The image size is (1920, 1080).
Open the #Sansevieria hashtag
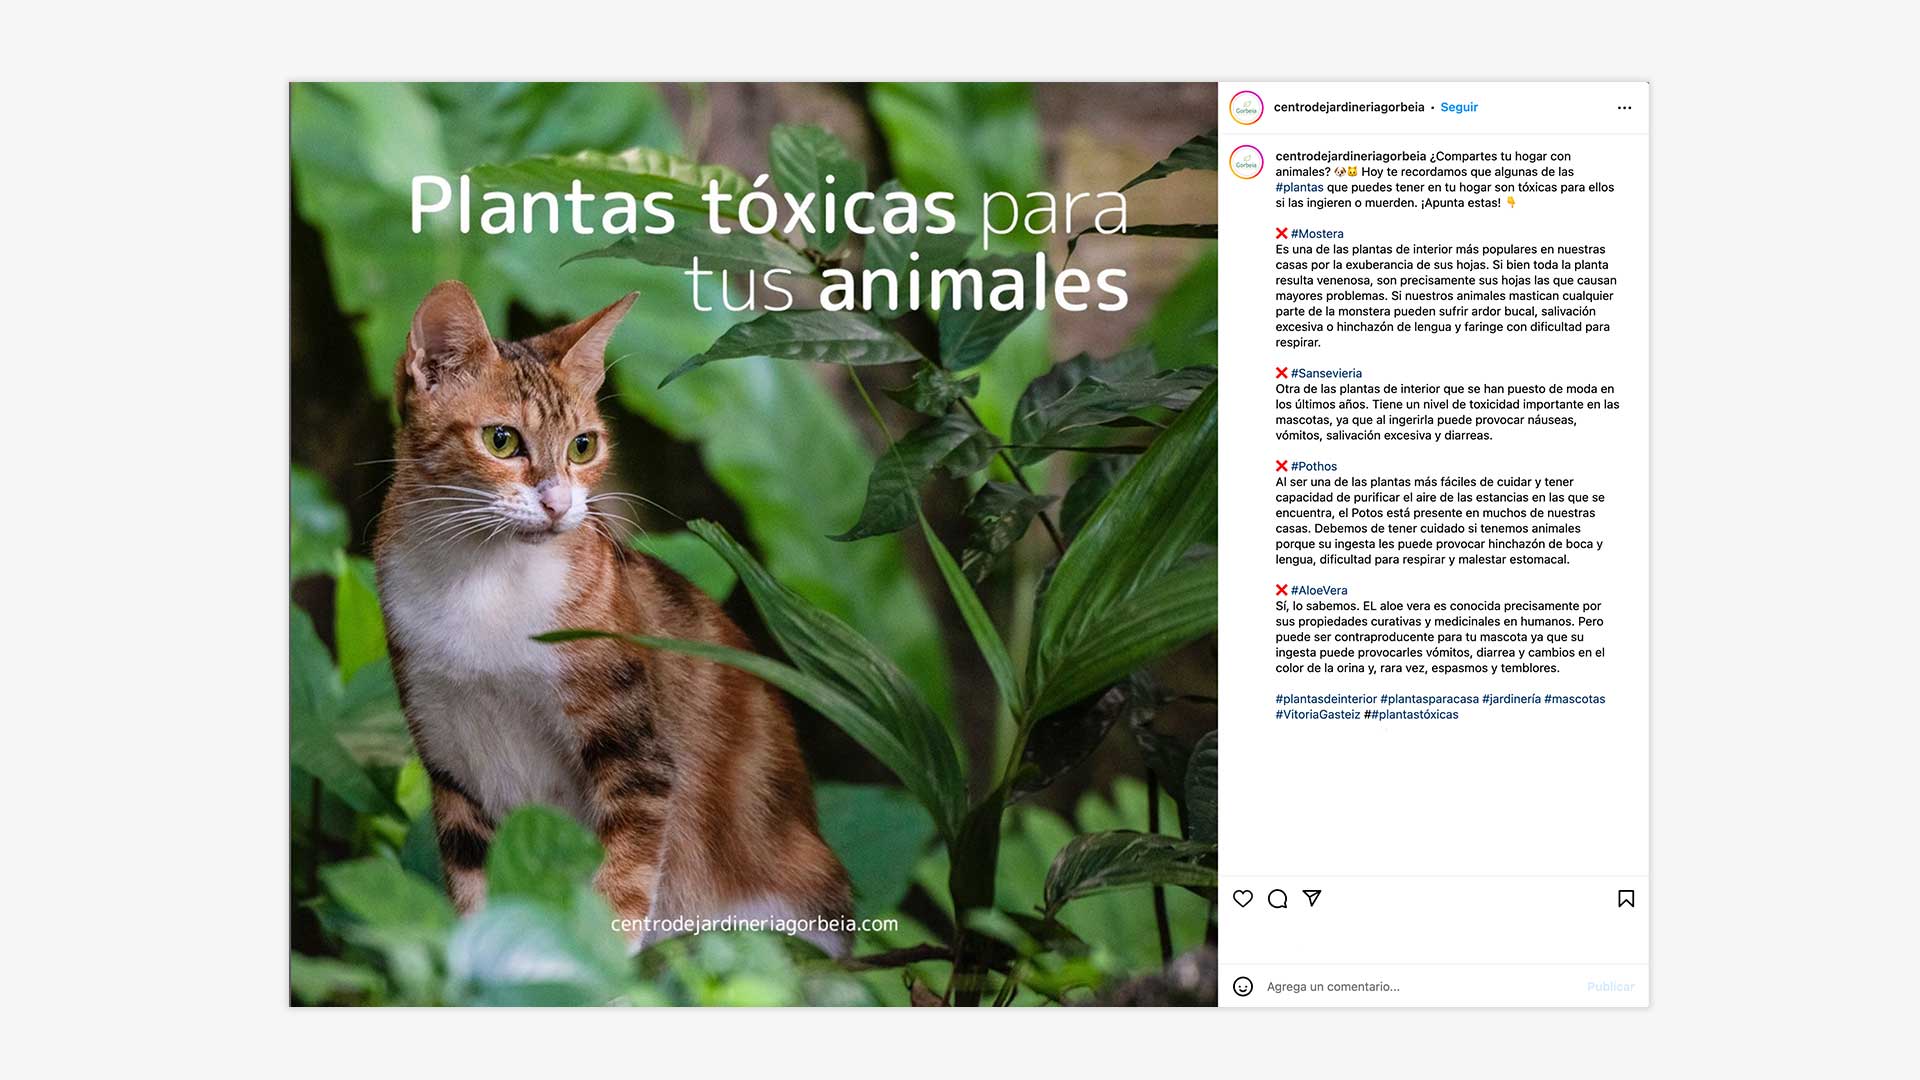(1326, 374)
